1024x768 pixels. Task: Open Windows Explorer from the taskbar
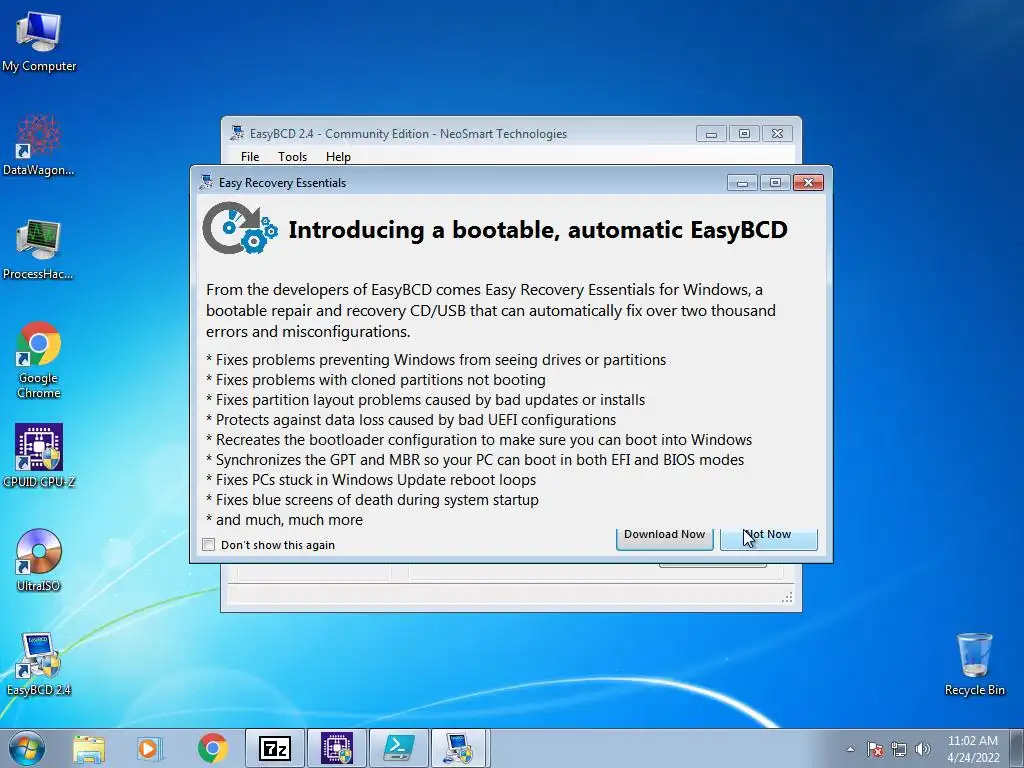[x=89, y=748]
